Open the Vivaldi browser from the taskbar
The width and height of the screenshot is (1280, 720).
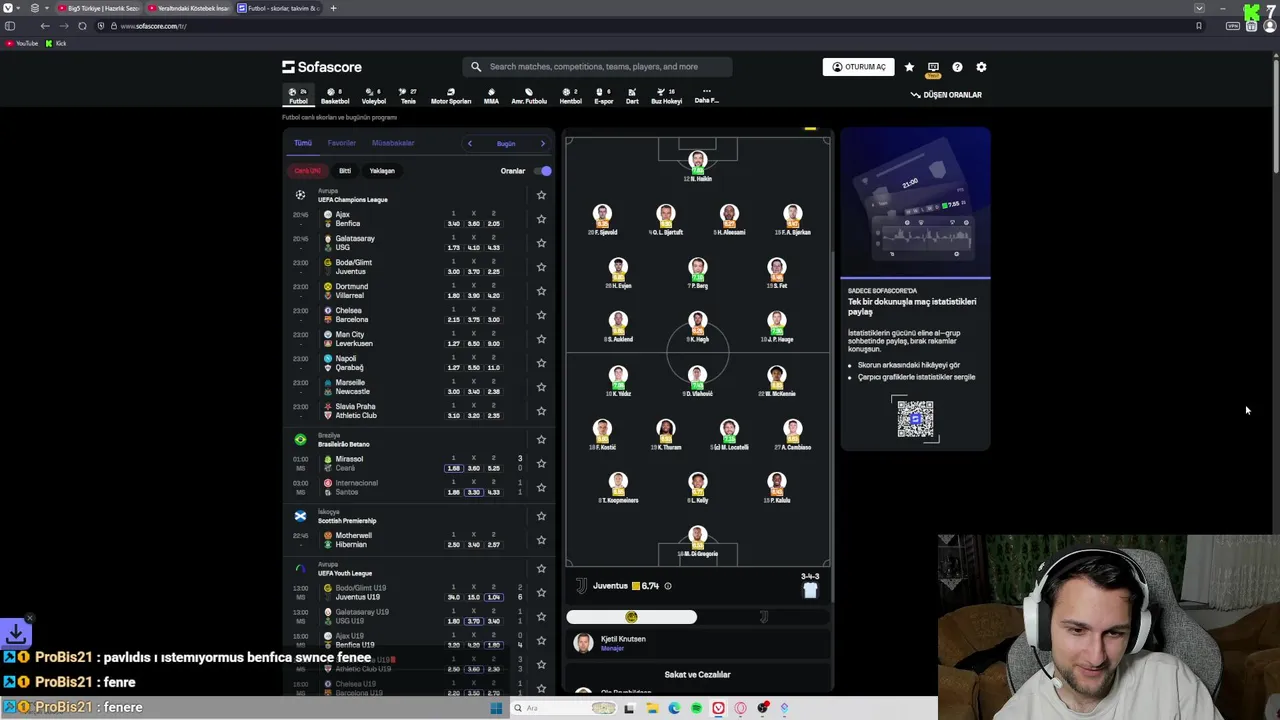pos(718,708)
